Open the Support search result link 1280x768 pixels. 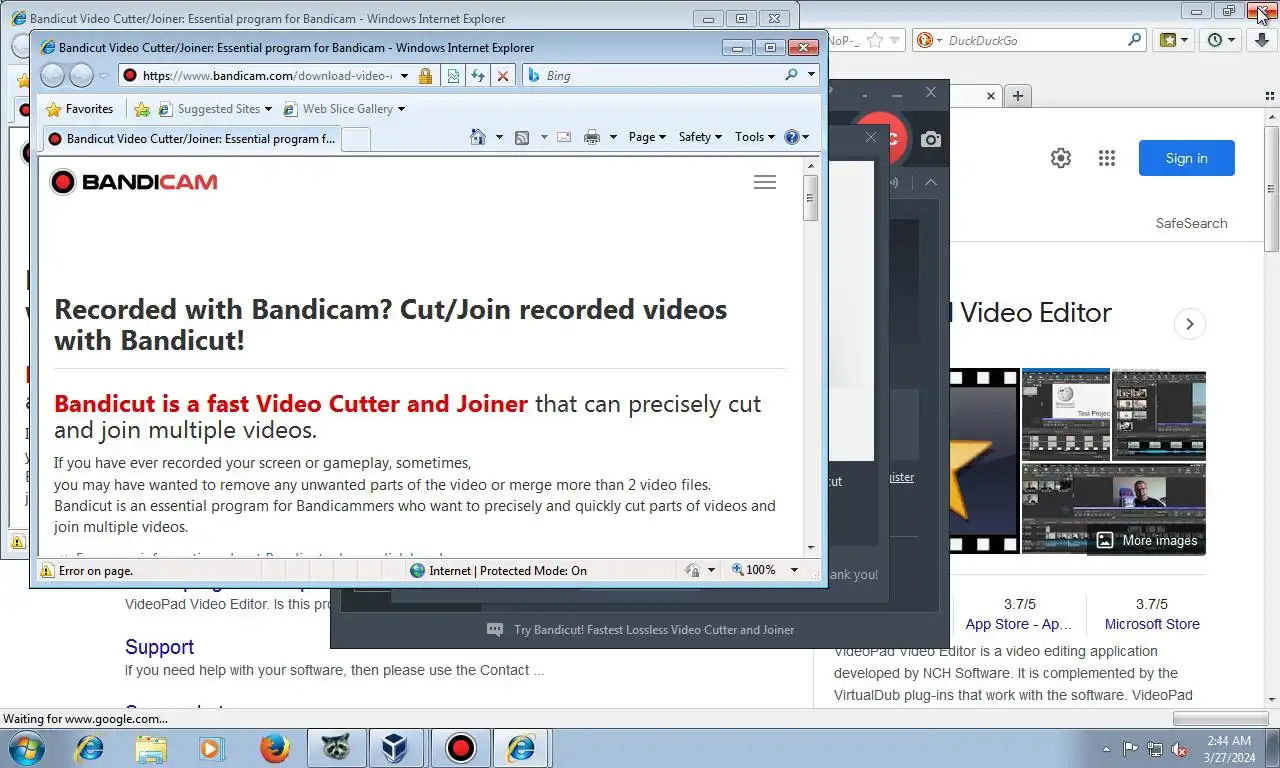tap(159, 647)
